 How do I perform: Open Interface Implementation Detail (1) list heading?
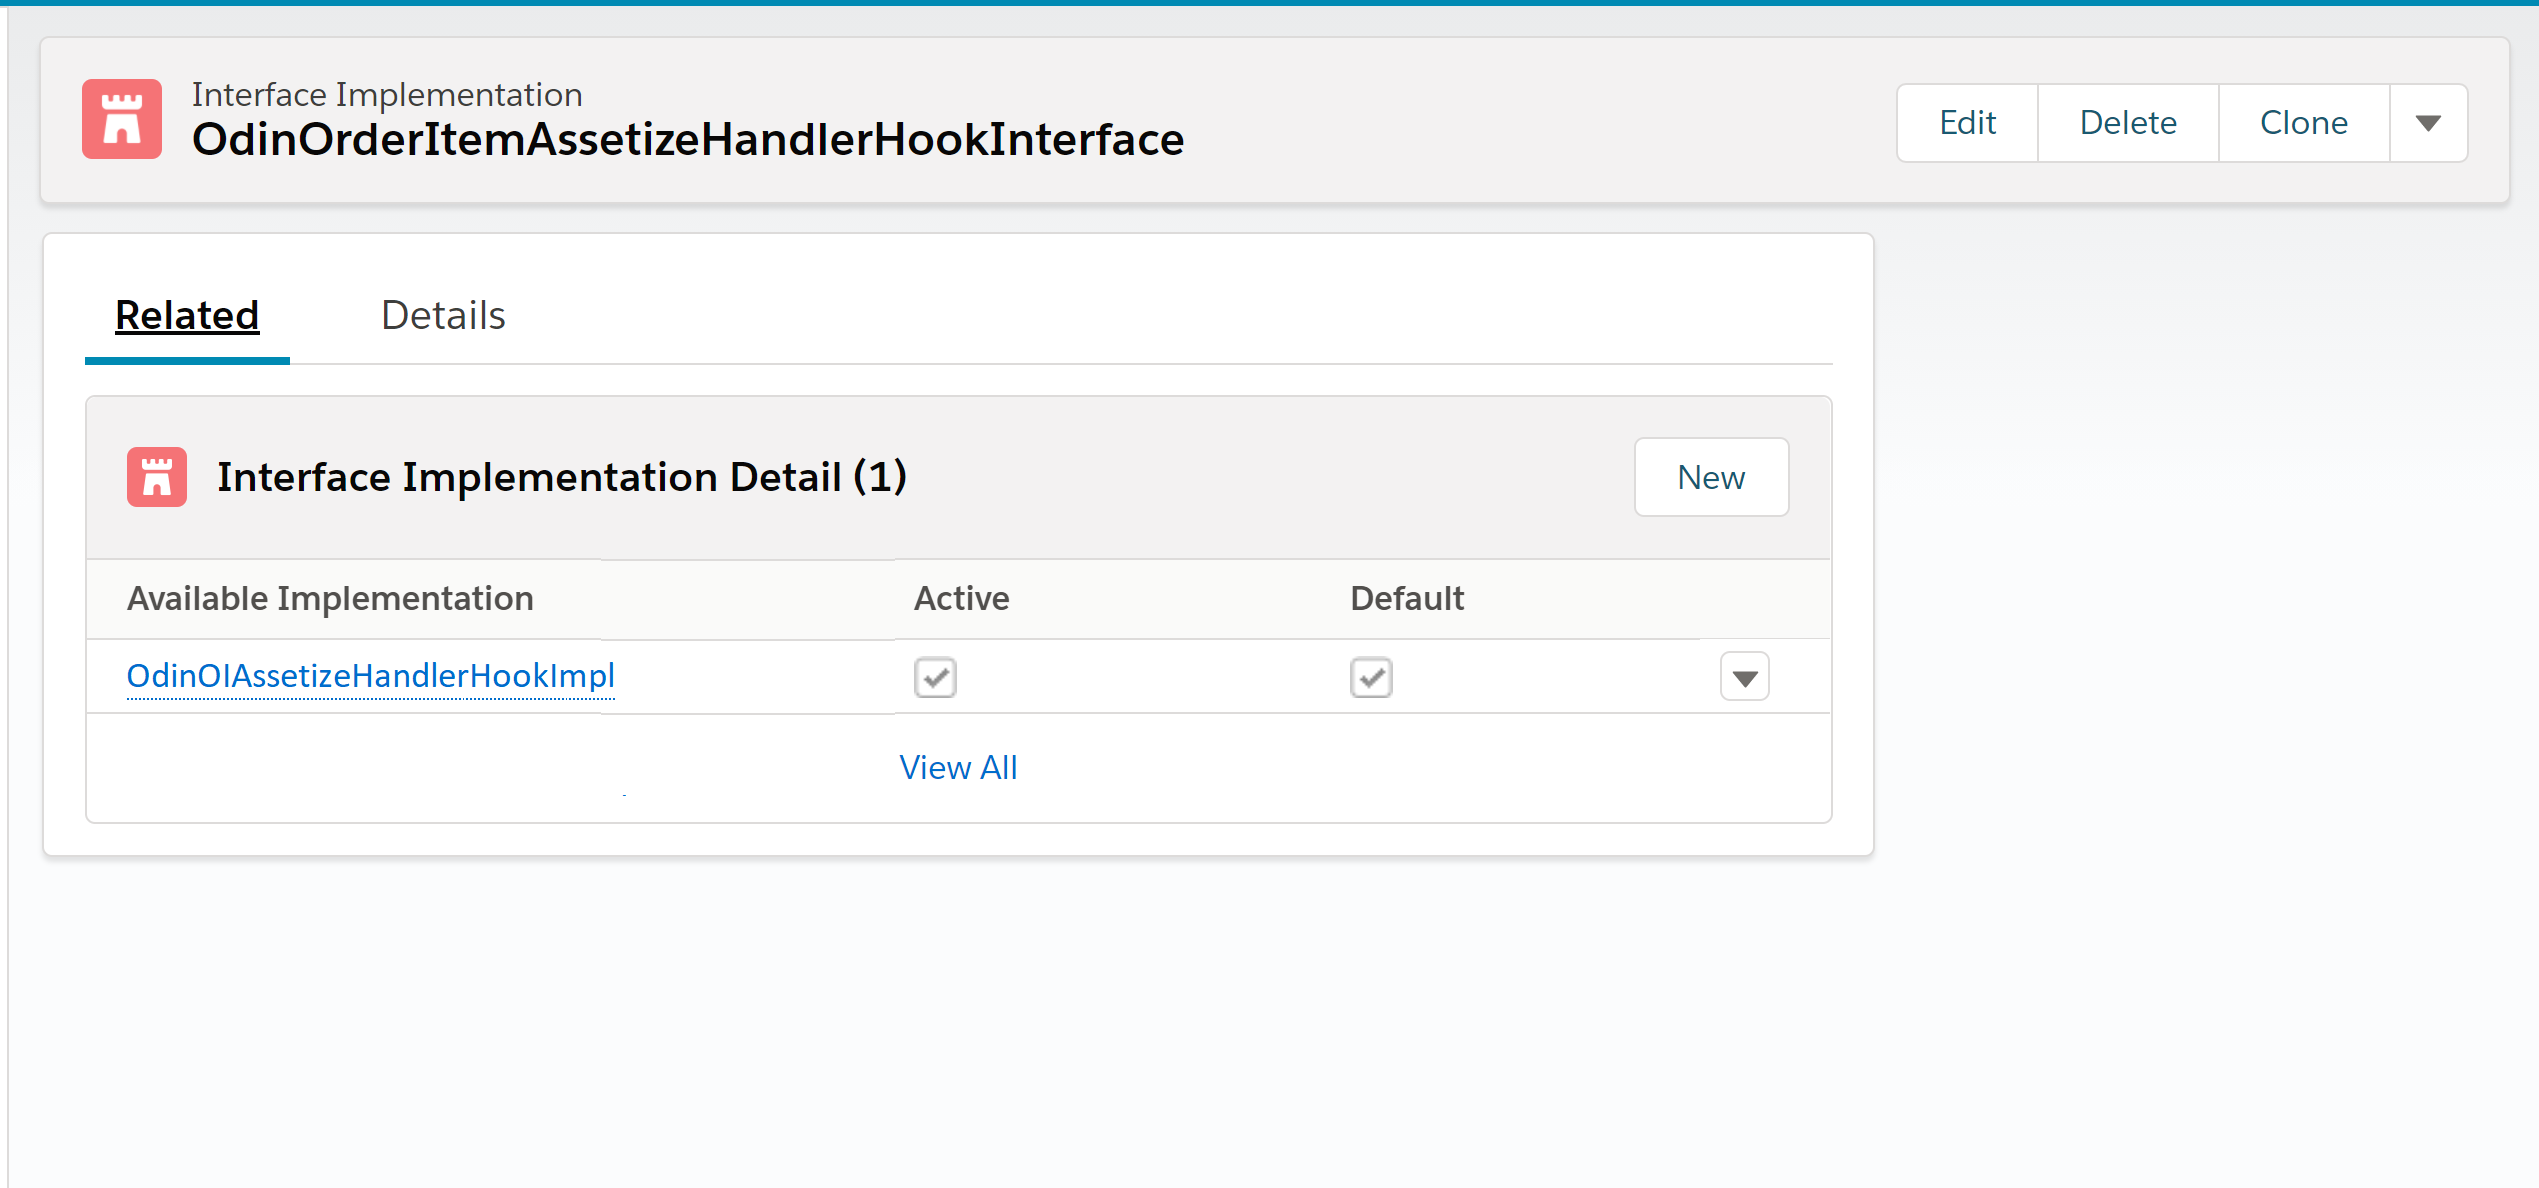tap(562, 477)
